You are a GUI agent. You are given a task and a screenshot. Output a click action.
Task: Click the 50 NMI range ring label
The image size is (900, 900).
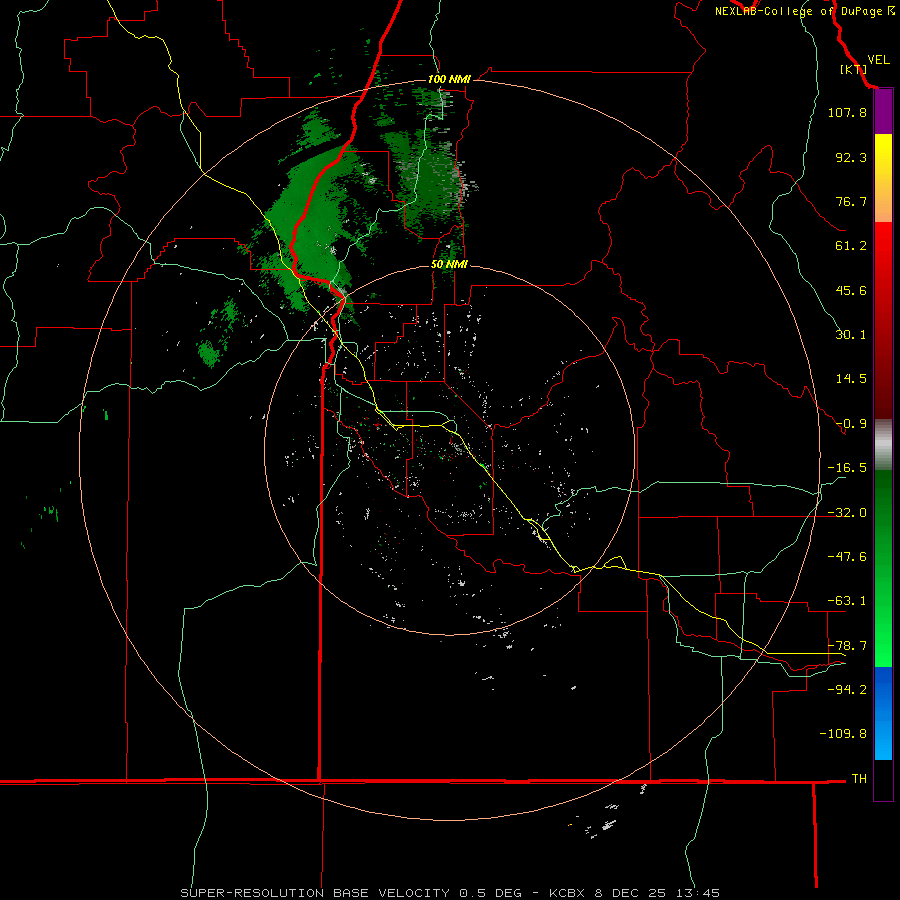[x=449, y=265]
